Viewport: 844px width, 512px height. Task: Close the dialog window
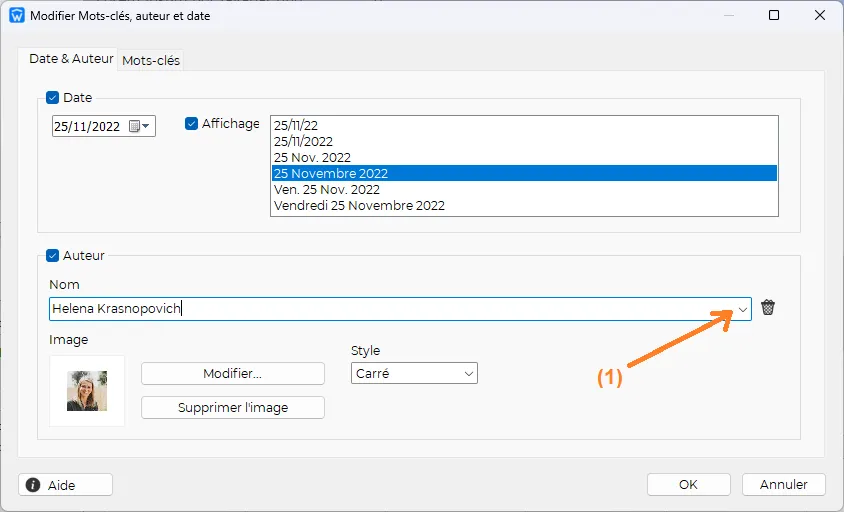(820, 15)
